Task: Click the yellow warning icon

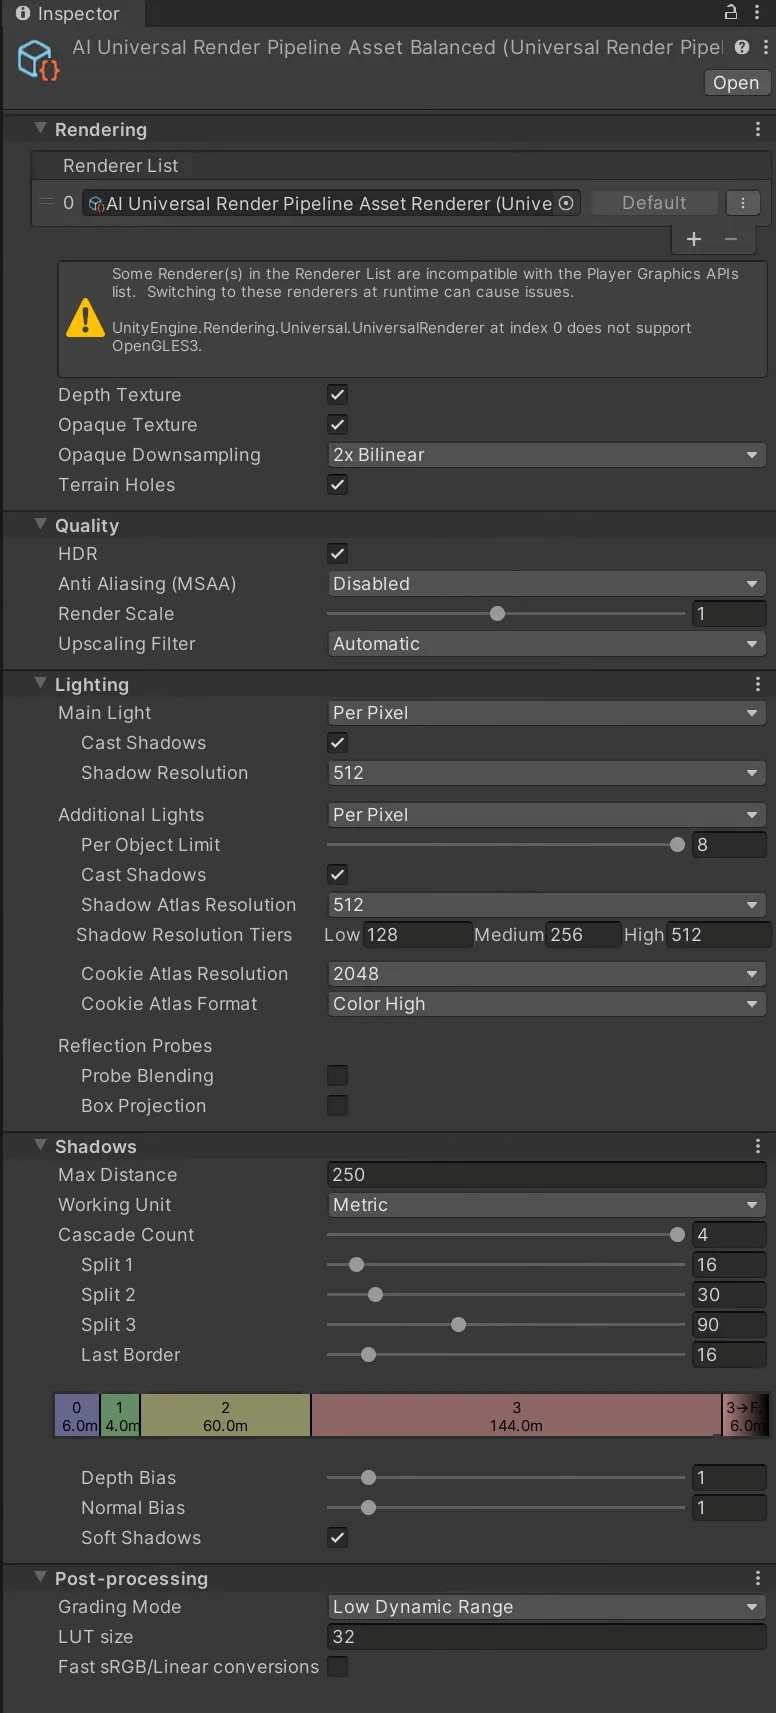Action: click(85, 318)
